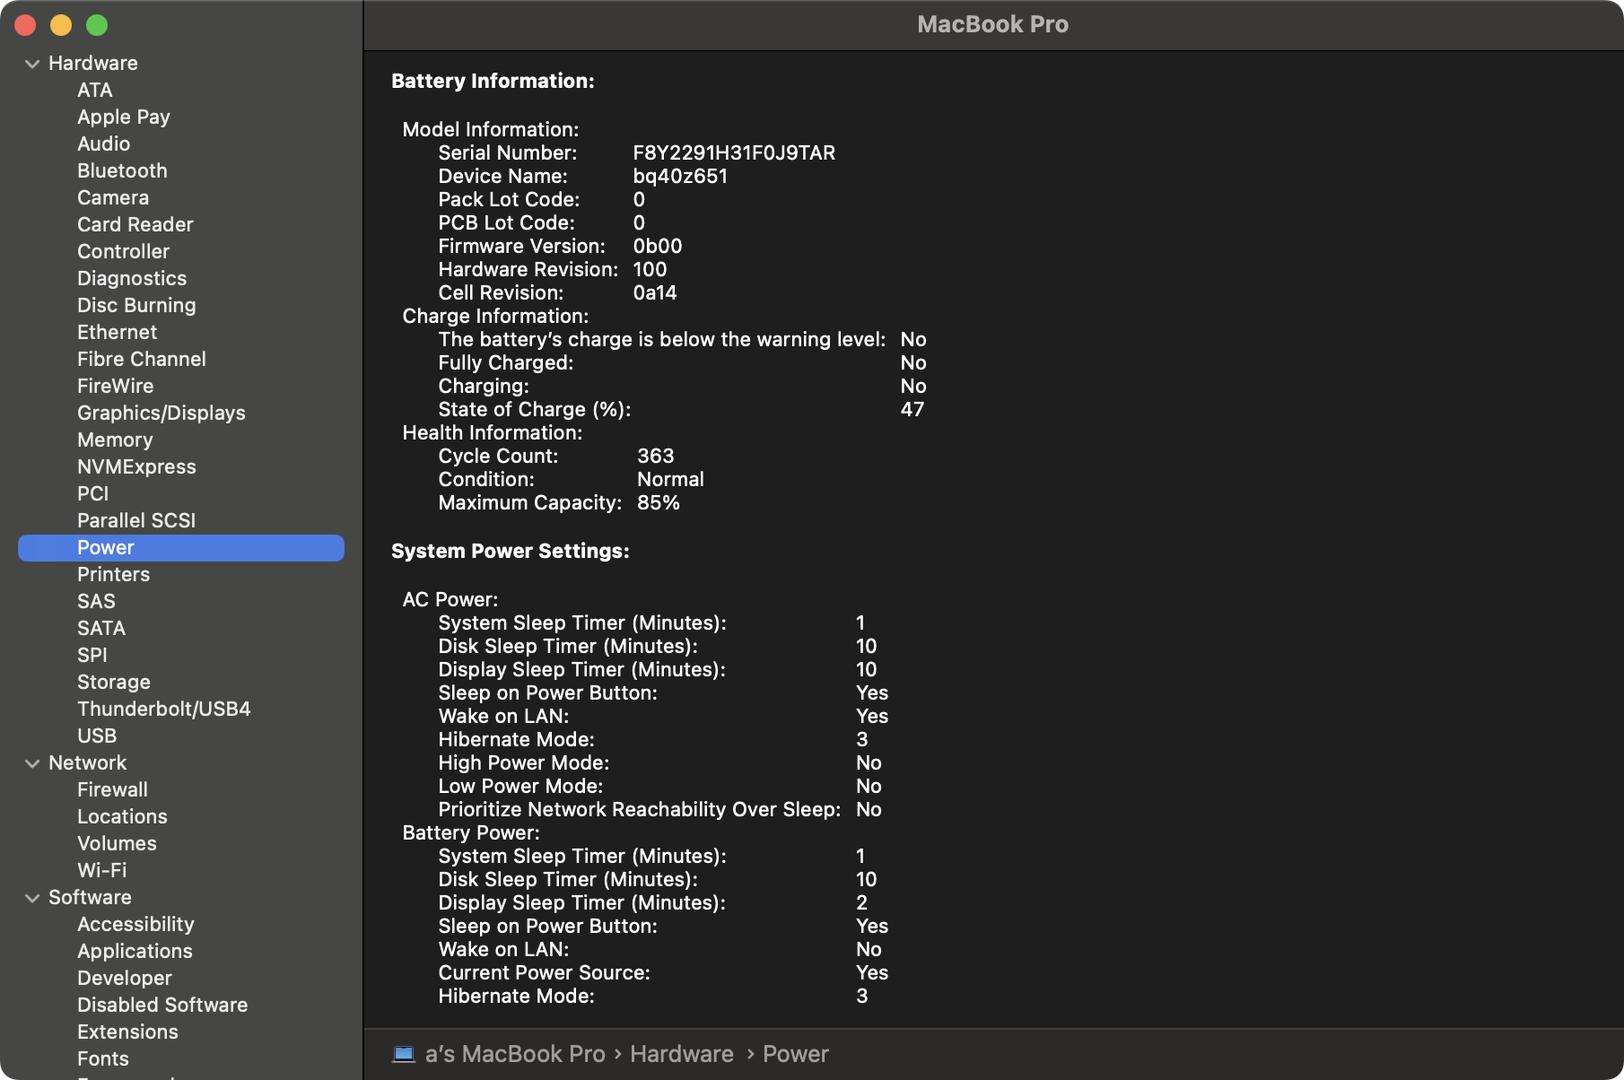This screenshot has height=1080, width=1624.
Task: Select Camera in the sidebar
Action: click(x=113, y=198)
